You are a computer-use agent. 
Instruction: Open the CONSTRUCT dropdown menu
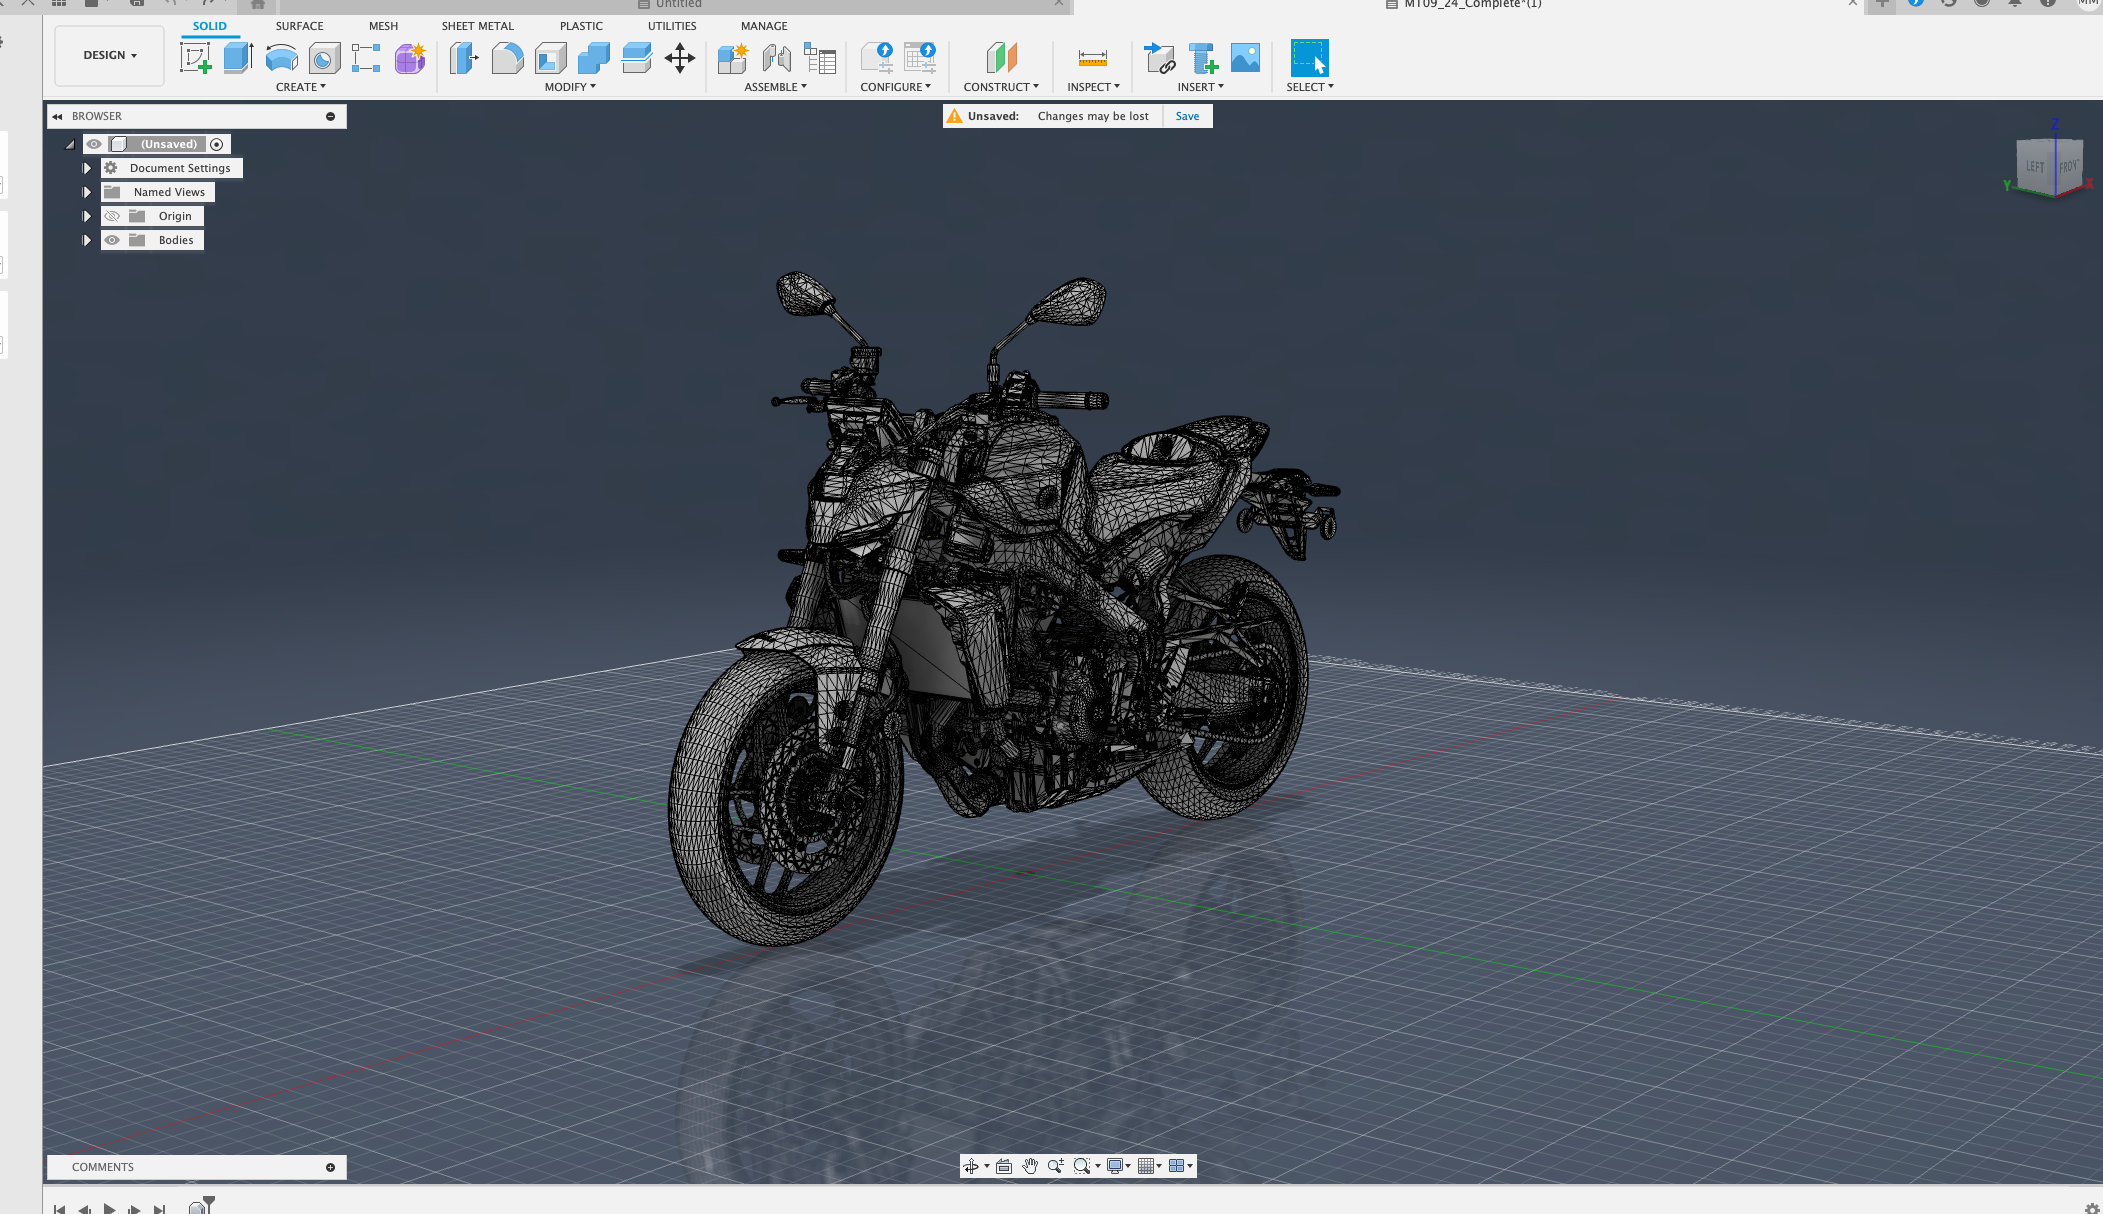click(x=1000, y=87)
